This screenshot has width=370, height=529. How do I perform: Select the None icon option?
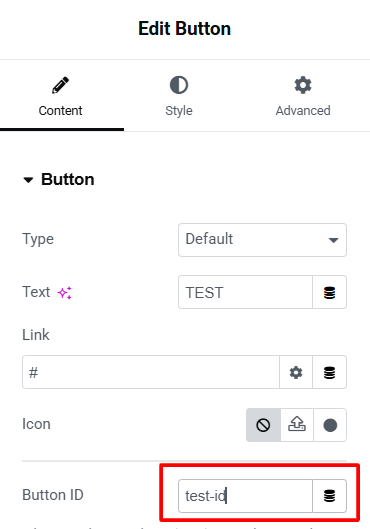(263, 425)
